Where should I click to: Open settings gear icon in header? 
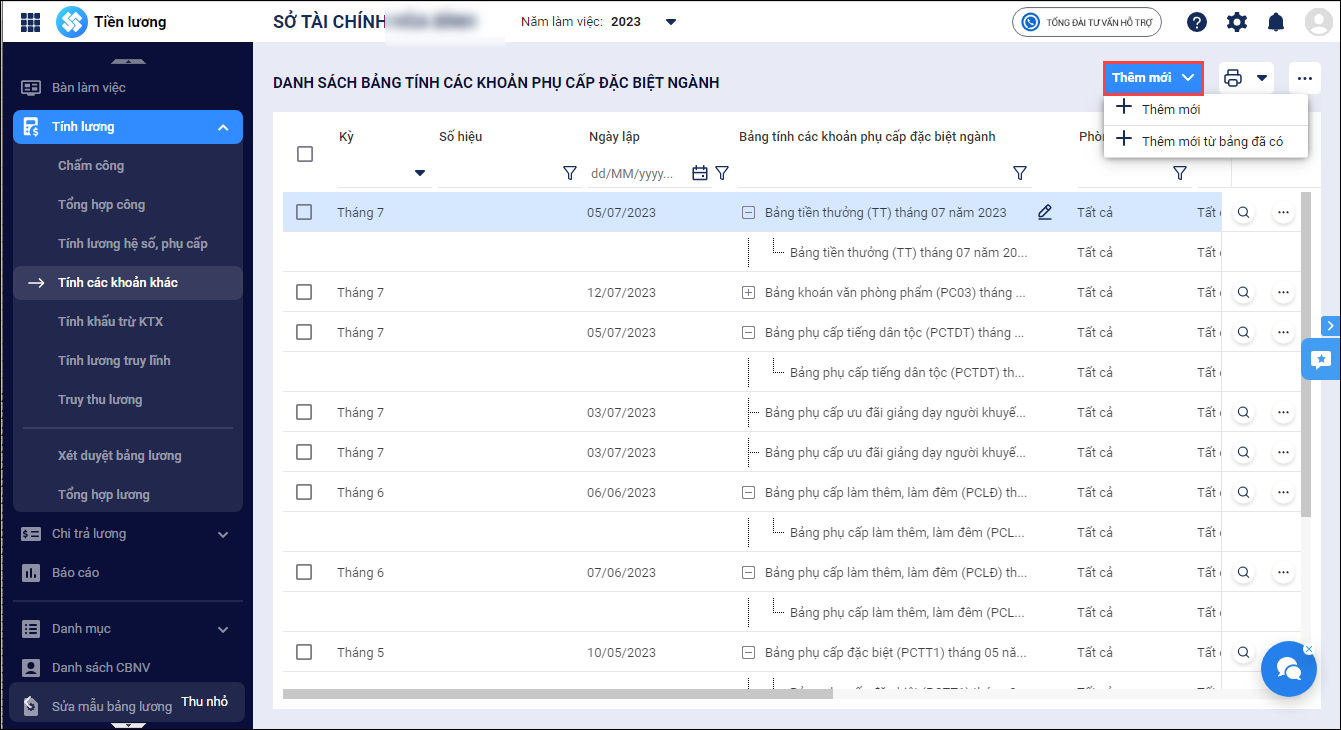click(1237, 22)
